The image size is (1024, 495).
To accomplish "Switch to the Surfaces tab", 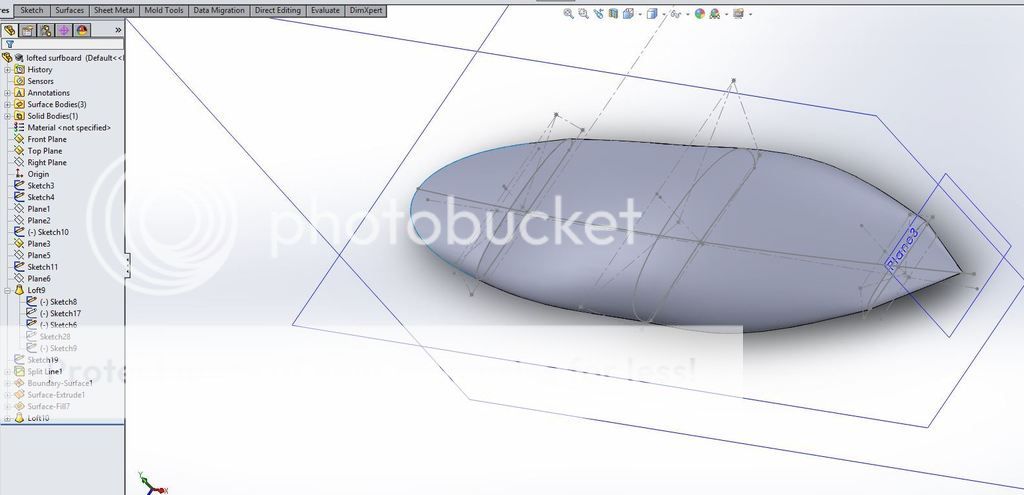I will coord(69,10).
